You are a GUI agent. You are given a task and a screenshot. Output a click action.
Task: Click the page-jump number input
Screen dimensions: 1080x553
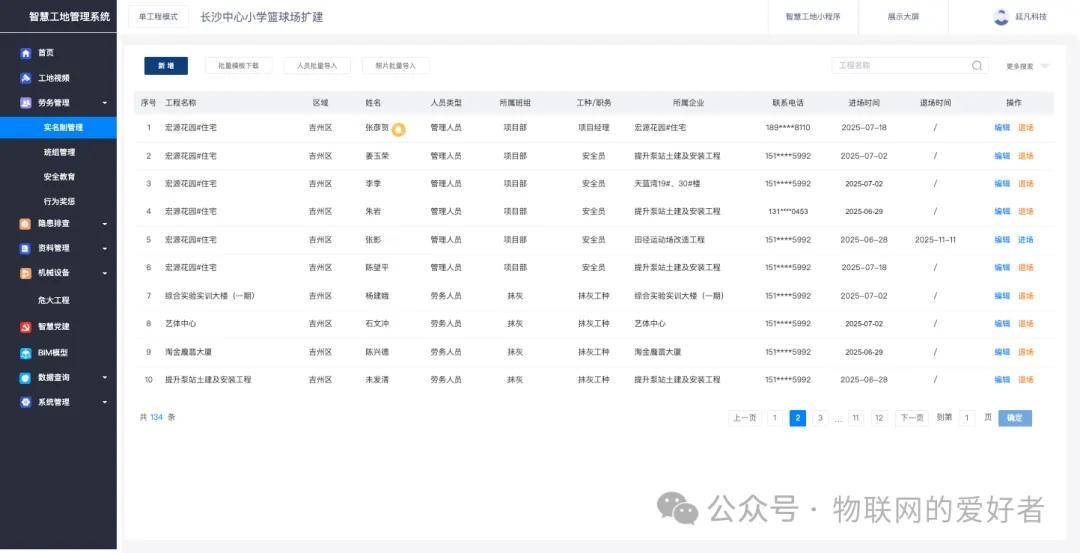click(966, 418)
